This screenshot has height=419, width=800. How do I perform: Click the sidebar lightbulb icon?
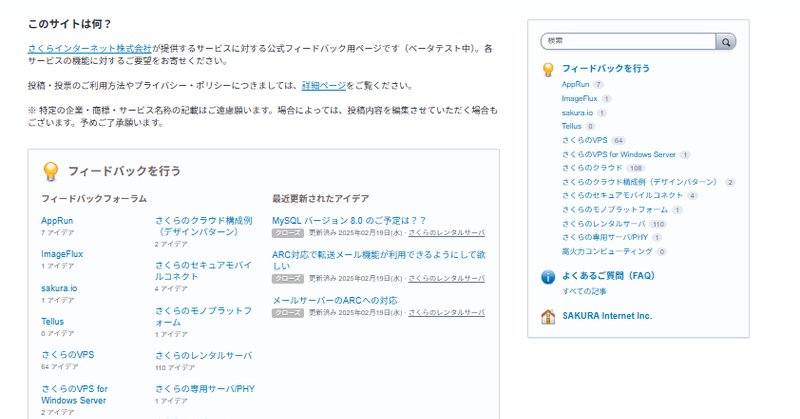[548, 69]
